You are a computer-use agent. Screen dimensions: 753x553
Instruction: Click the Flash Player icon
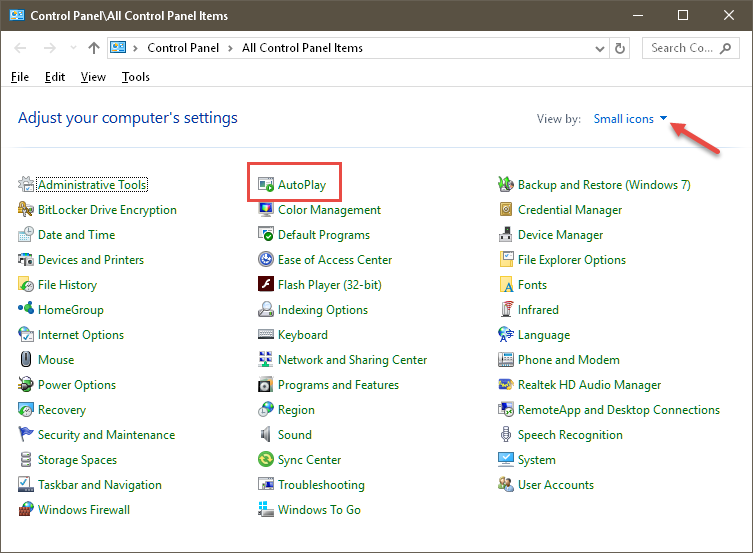point(266,284)
